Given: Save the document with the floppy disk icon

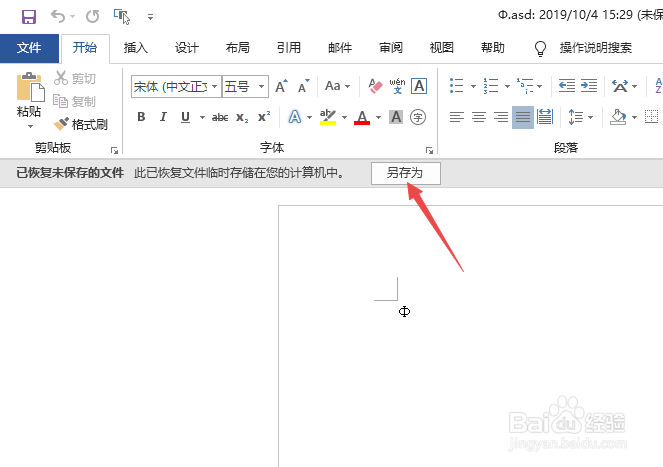Looking at the screenshot, I should pos(29,16).
